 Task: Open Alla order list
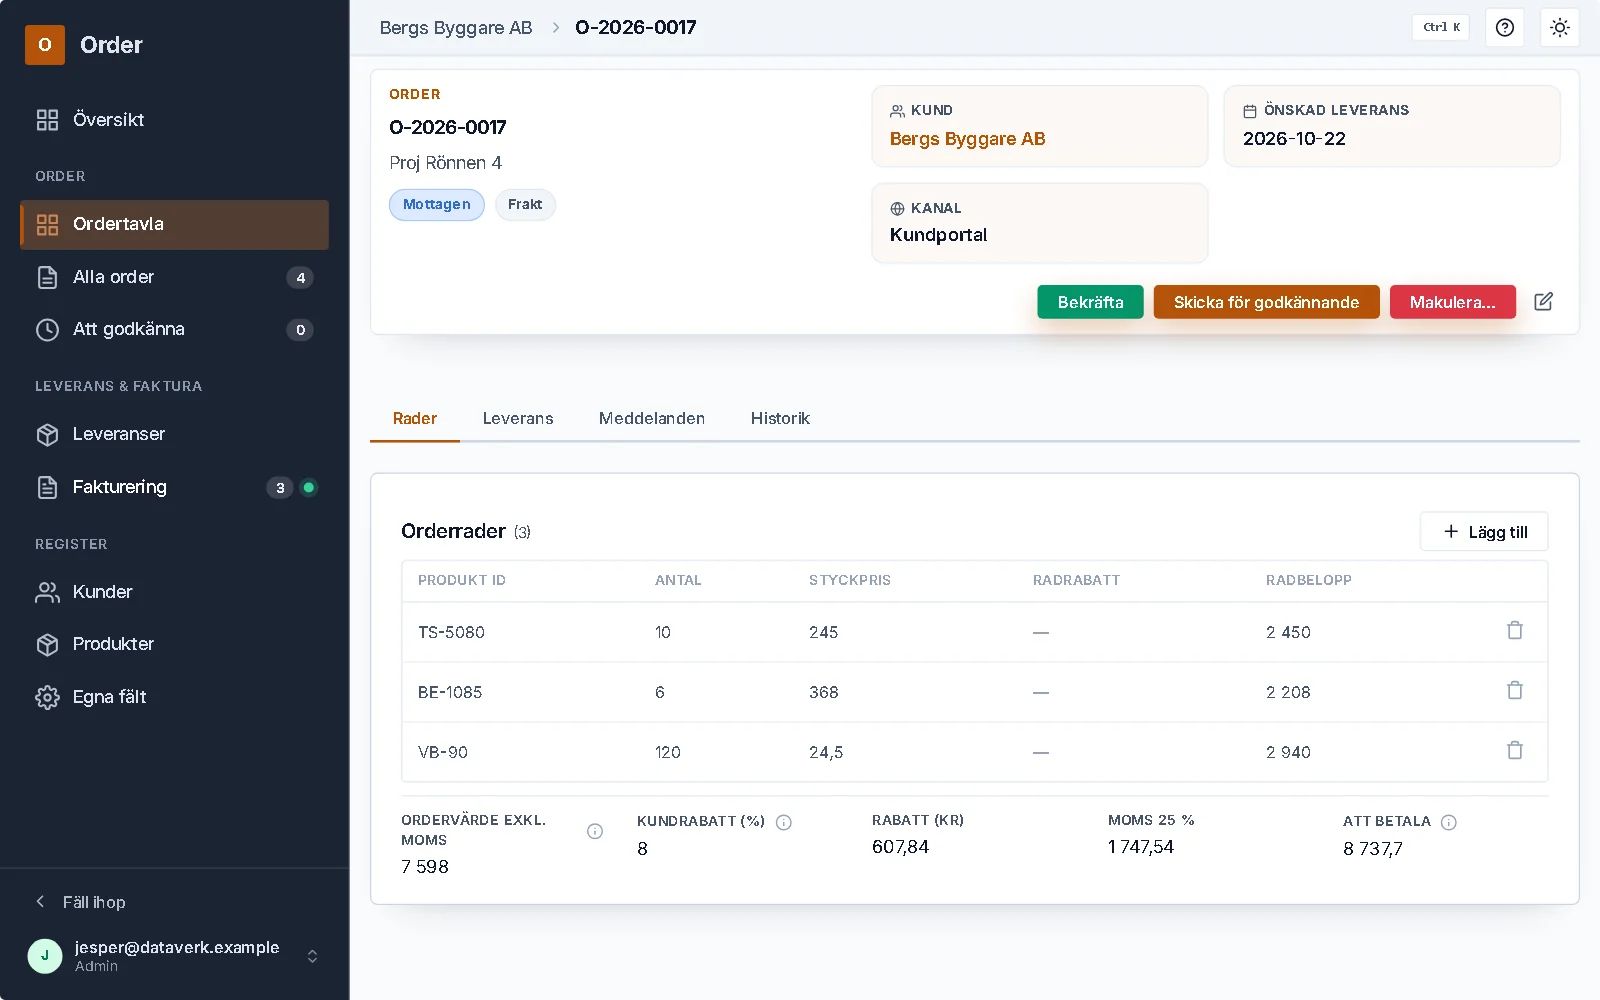pos(174,277)
